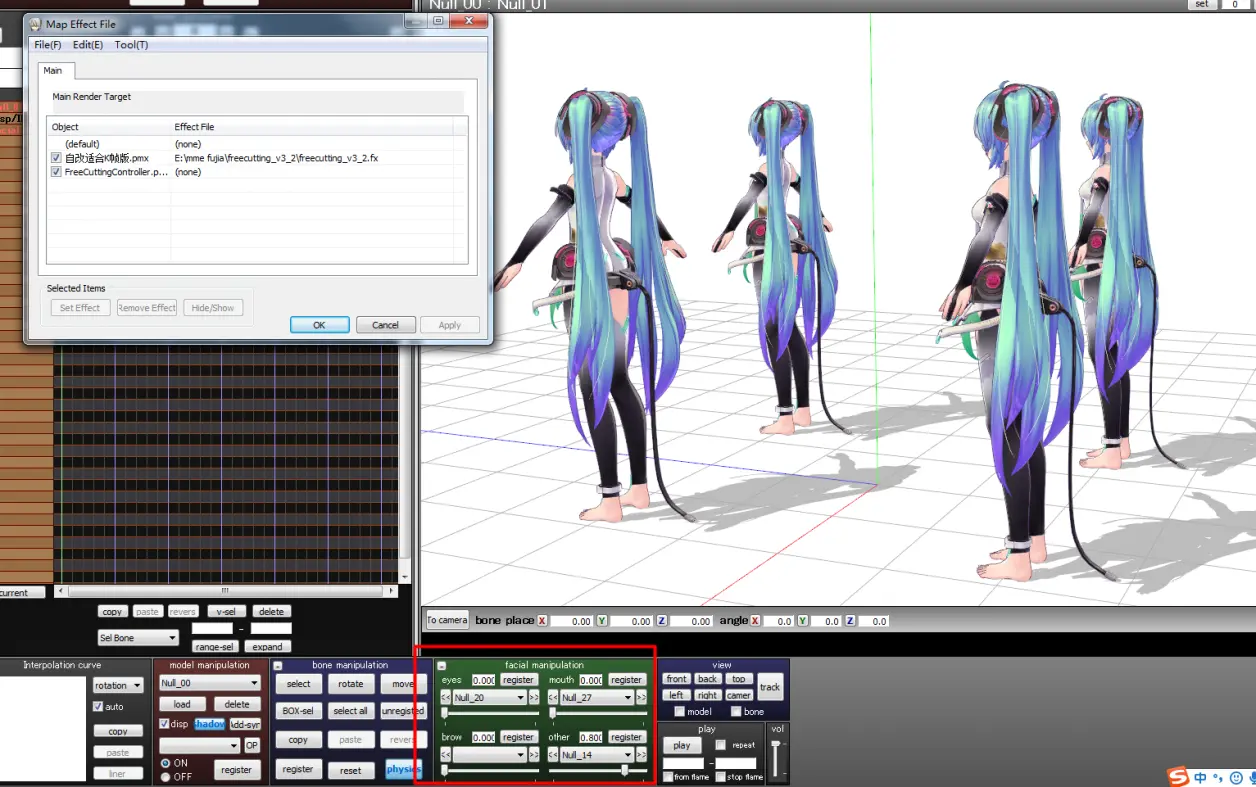Collapse the bone manipulation panel
This screenshot has width=1256, height=787.
[278, 666]
